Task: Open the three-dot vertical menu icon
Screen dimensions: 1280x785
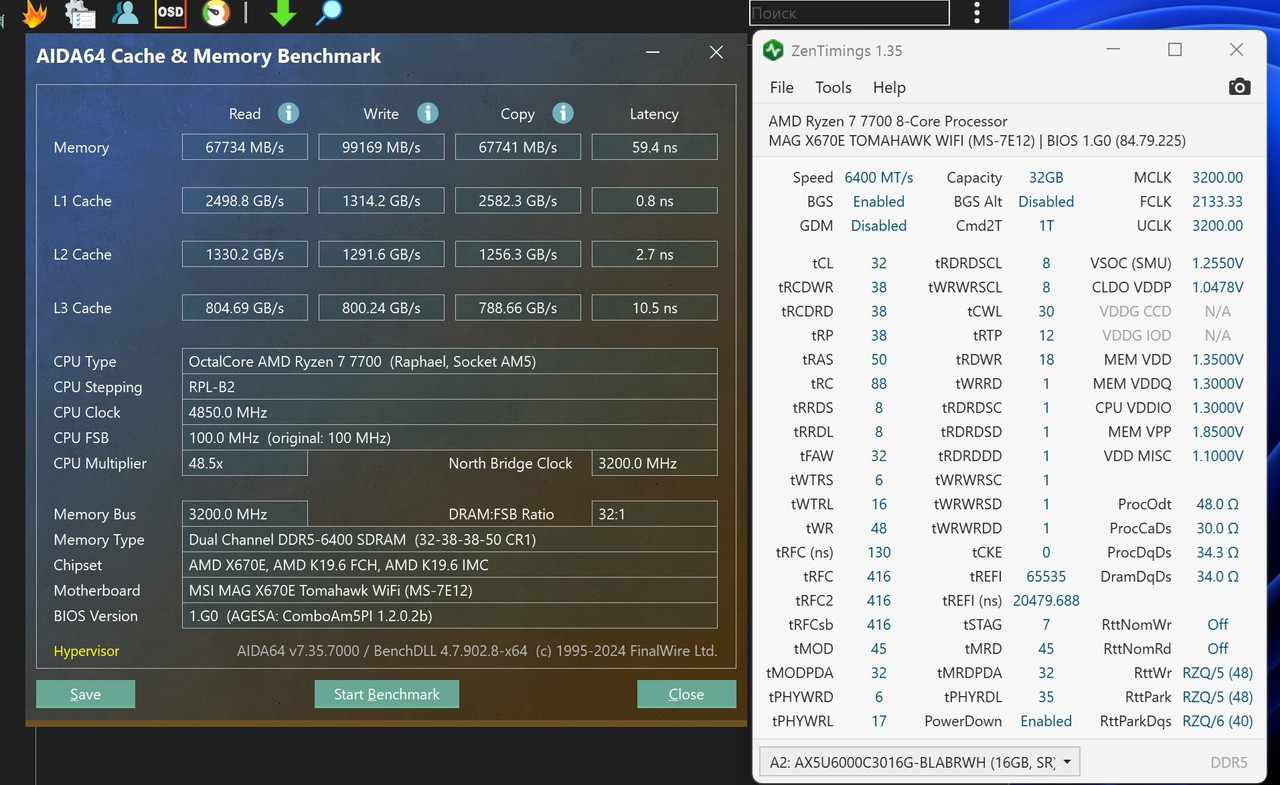Action: 977,13
